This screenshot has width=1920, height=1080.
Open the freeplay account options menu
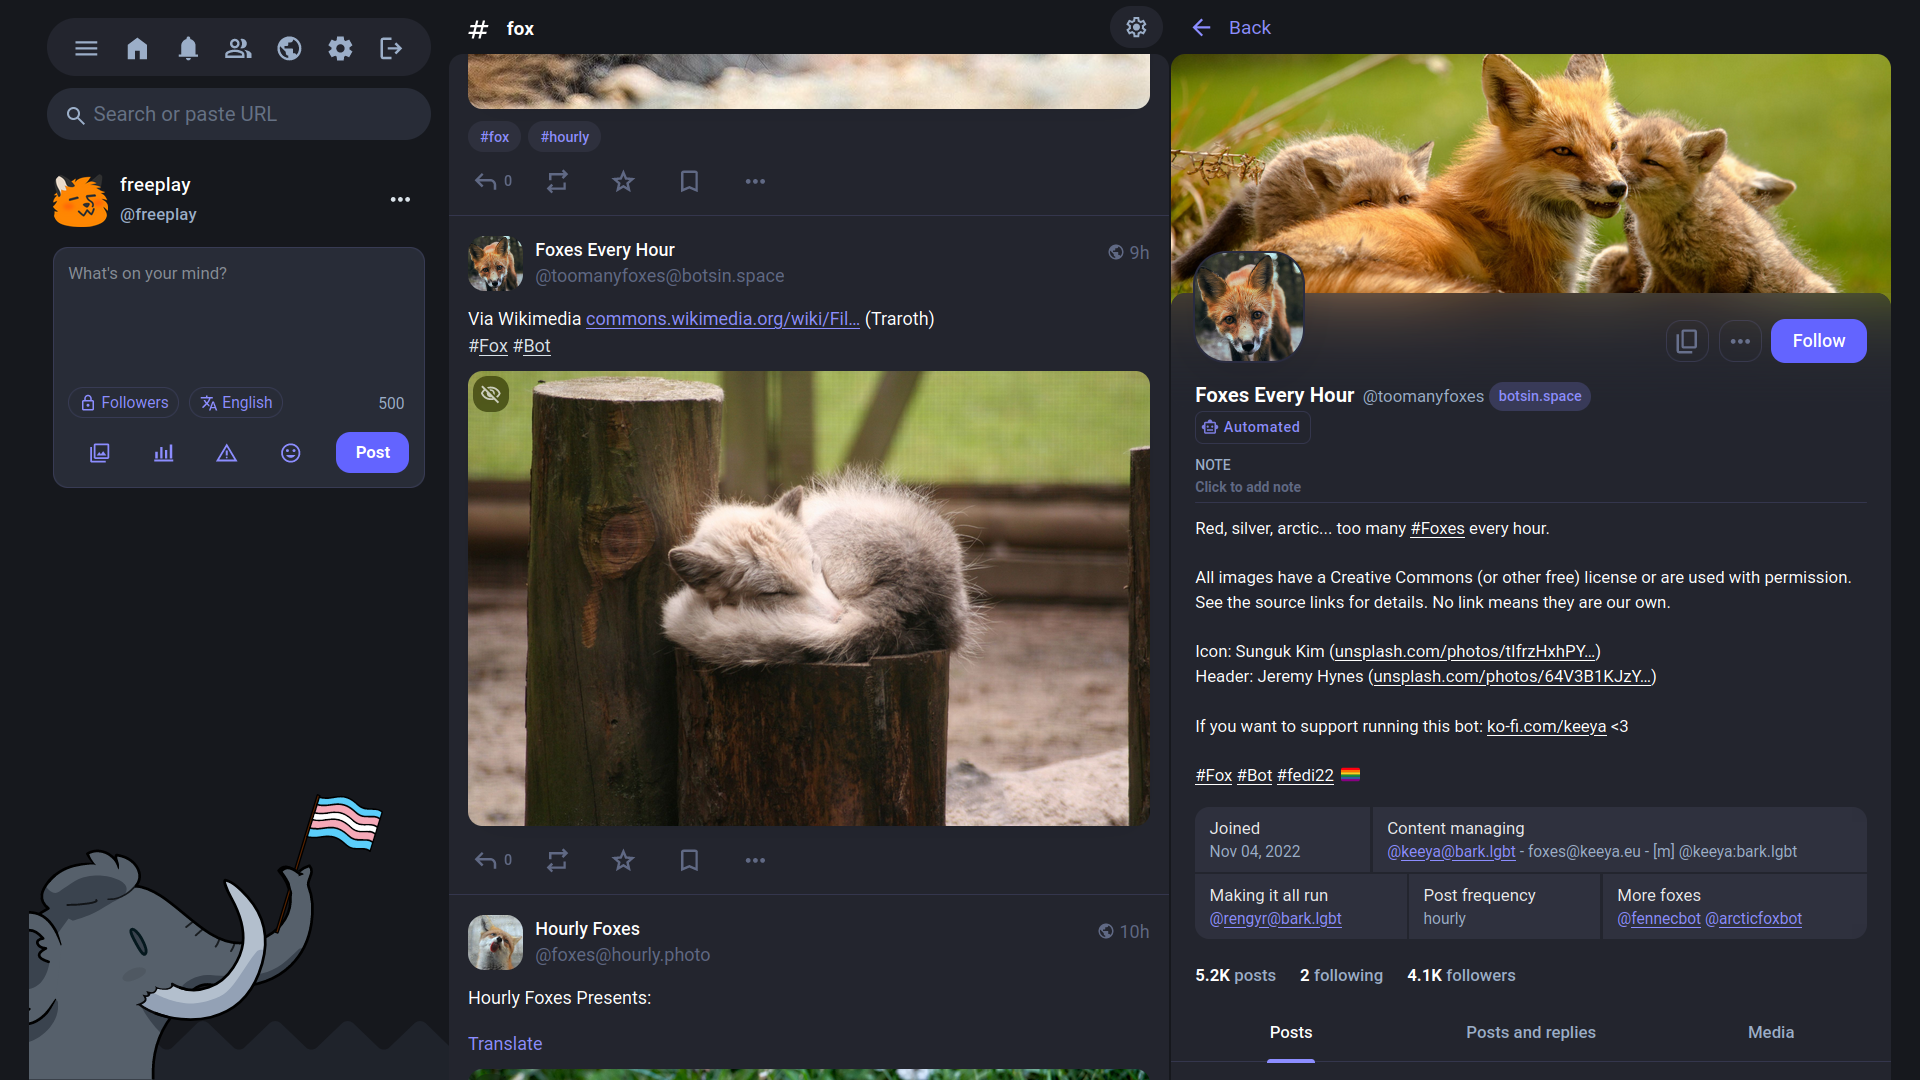pos(400,199)
